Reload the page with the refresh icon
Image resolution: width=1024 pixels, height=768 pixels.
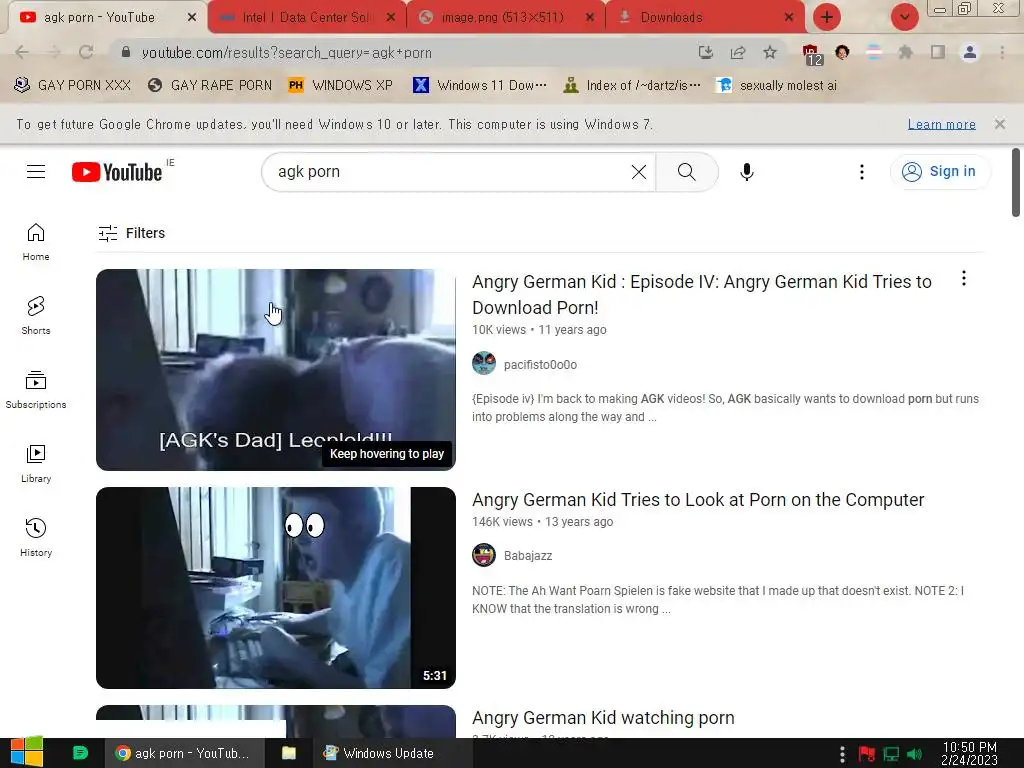point(86,52)
